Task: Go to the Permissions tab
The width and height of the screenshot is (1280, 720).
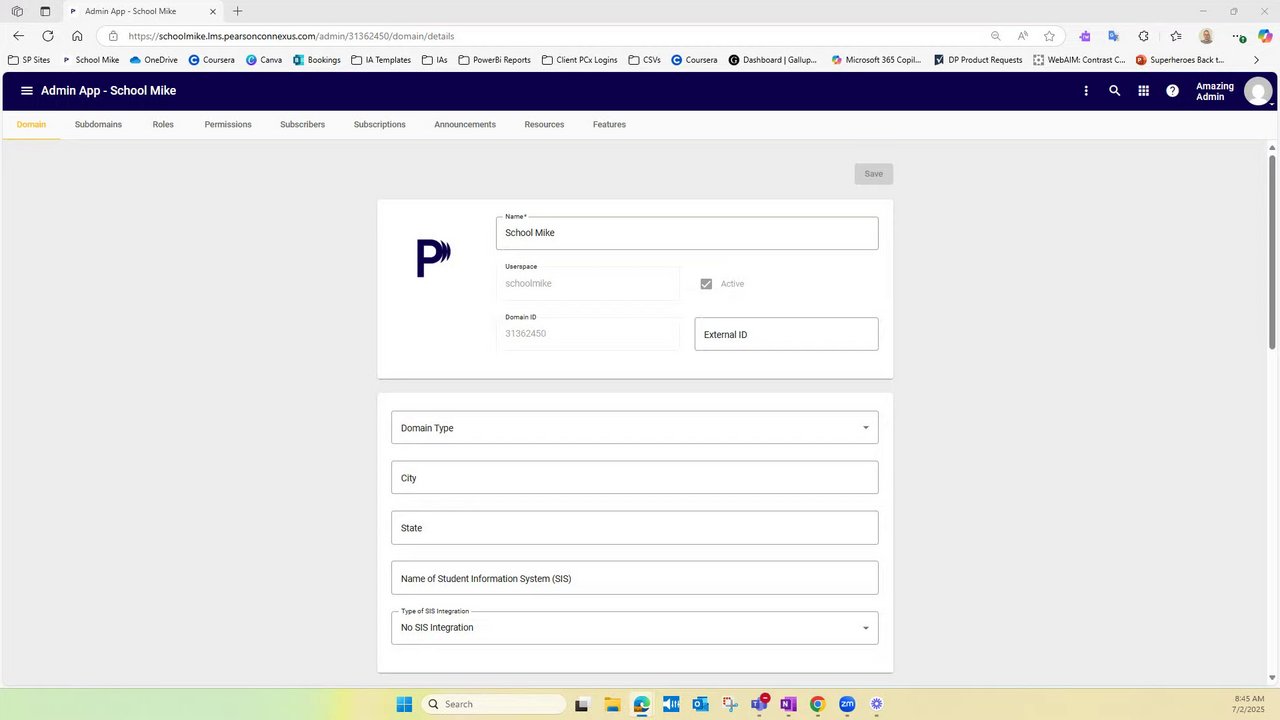Action: (228, 125)
